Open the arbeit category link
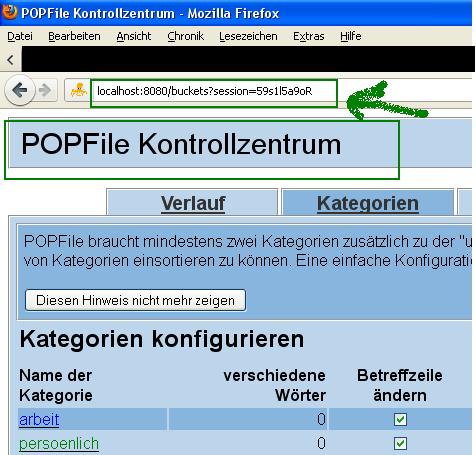 (x=39, y=419)
